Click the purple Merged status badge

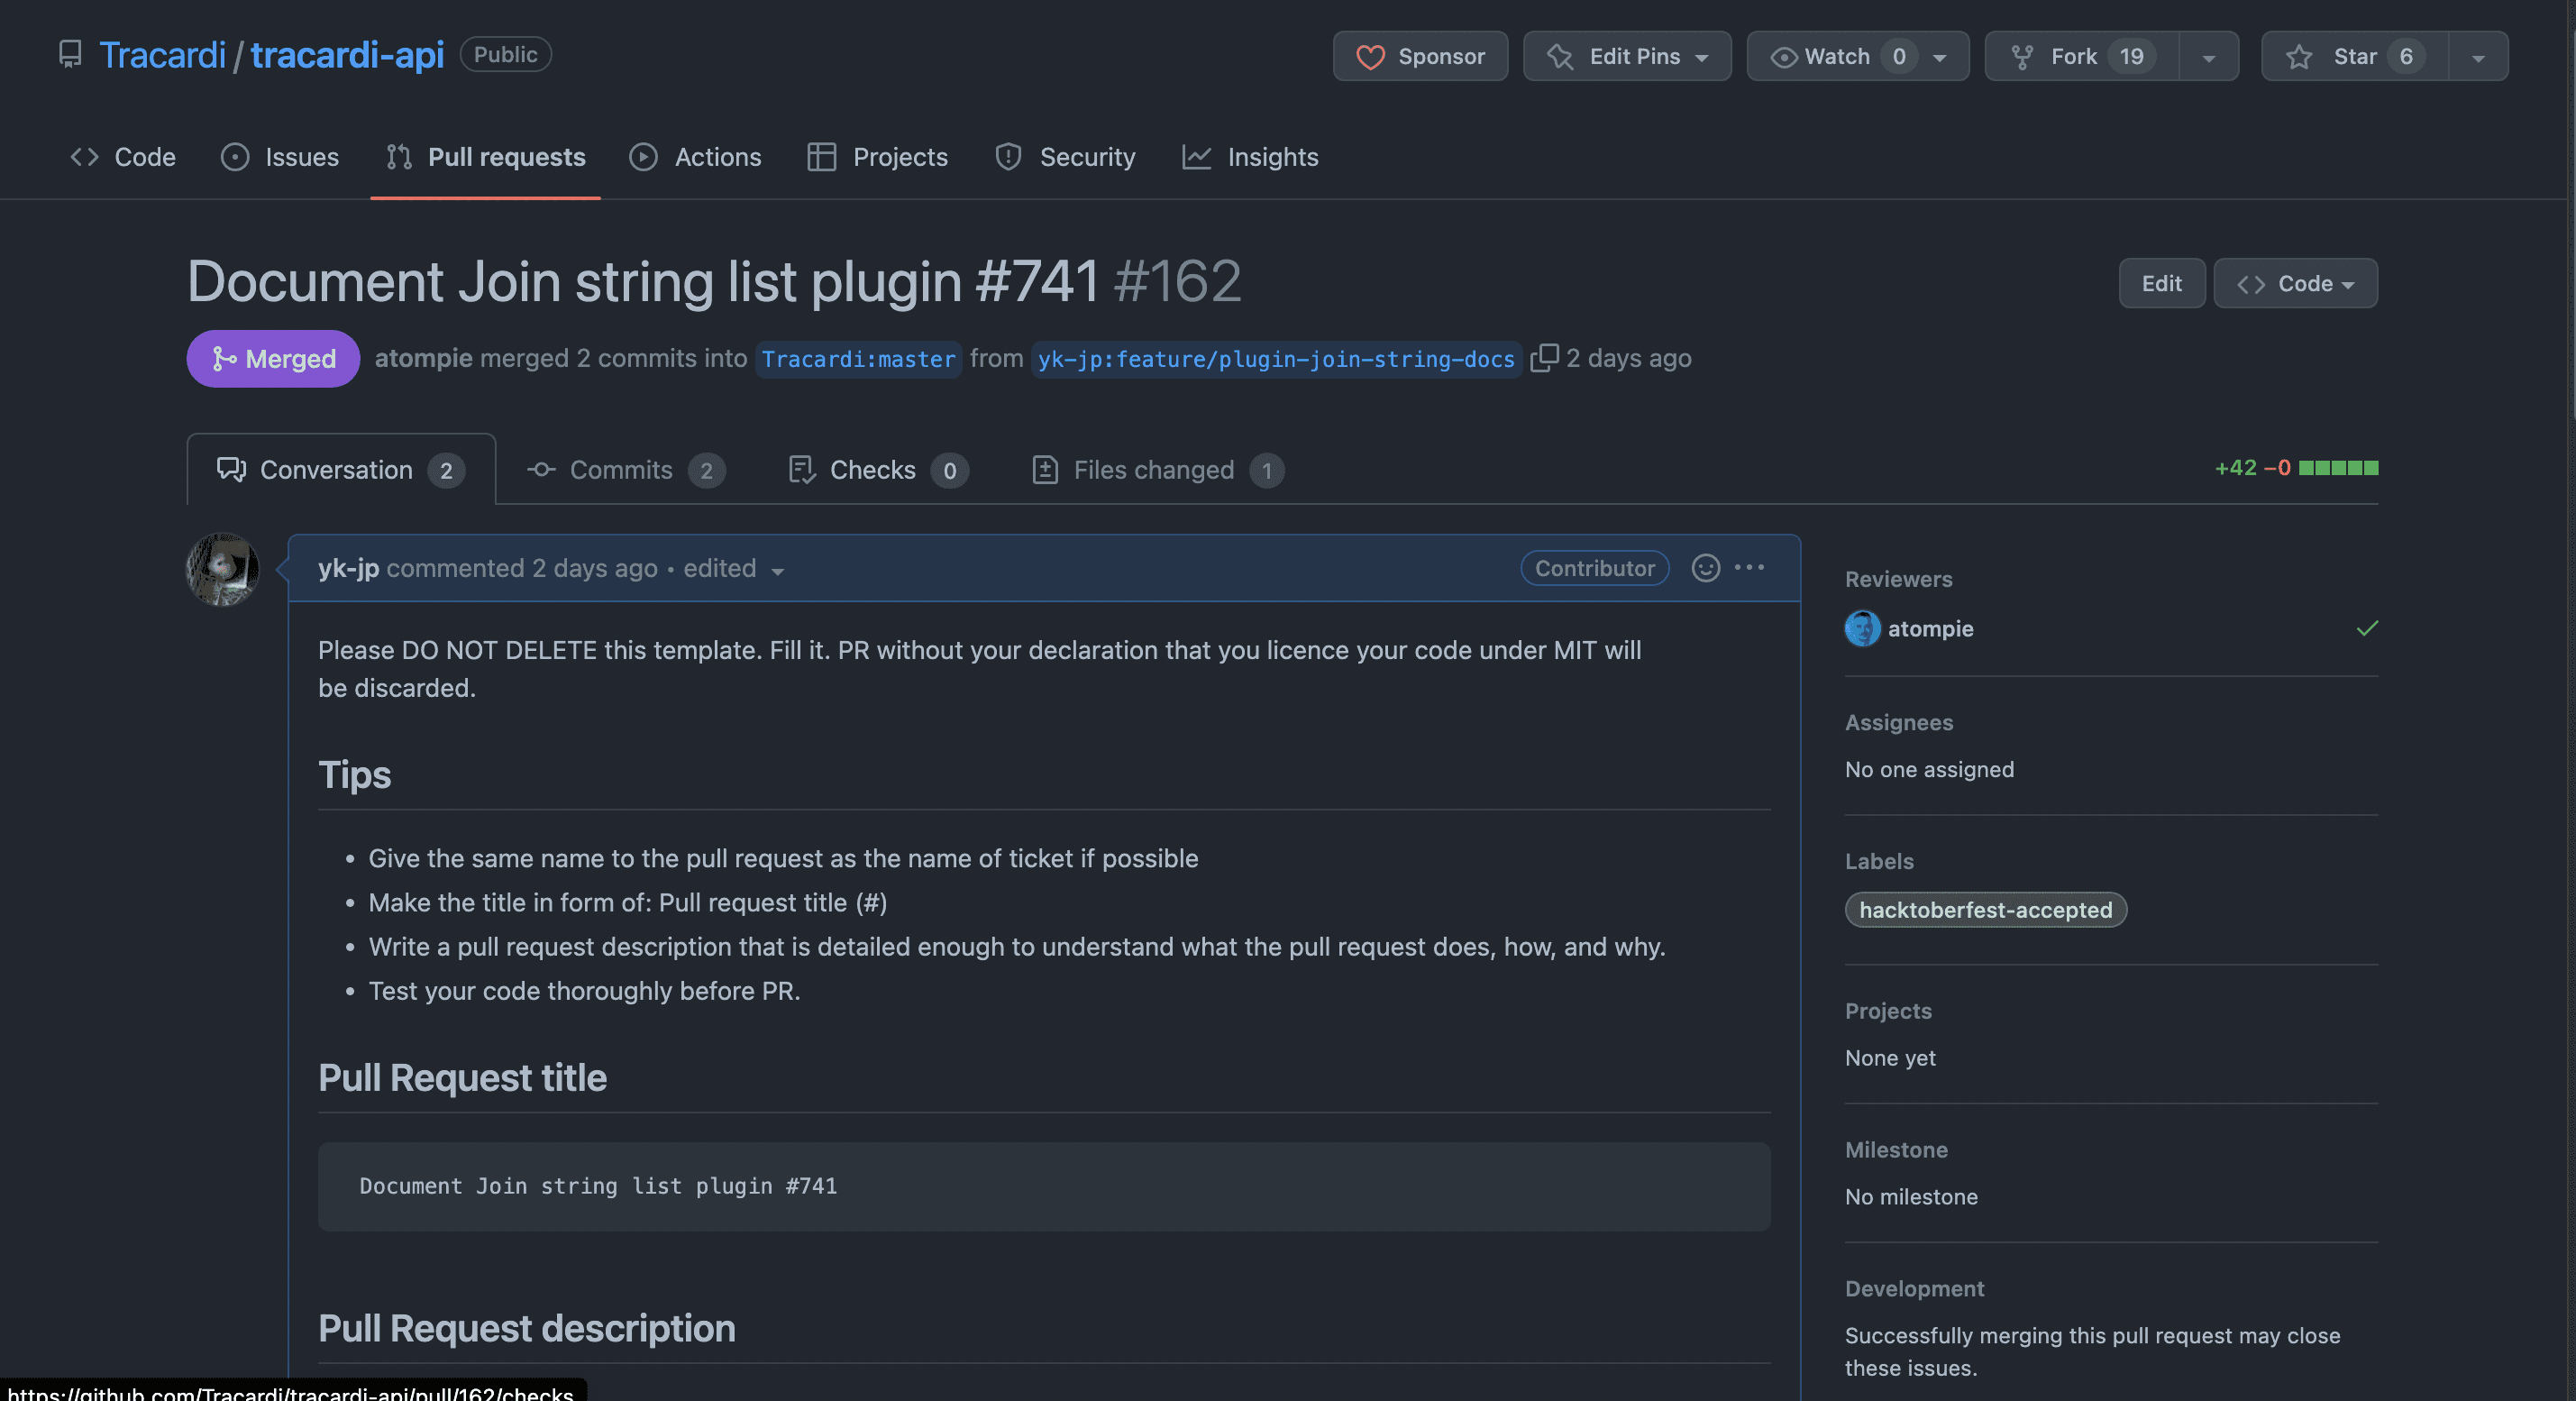[x=273, y=358]
